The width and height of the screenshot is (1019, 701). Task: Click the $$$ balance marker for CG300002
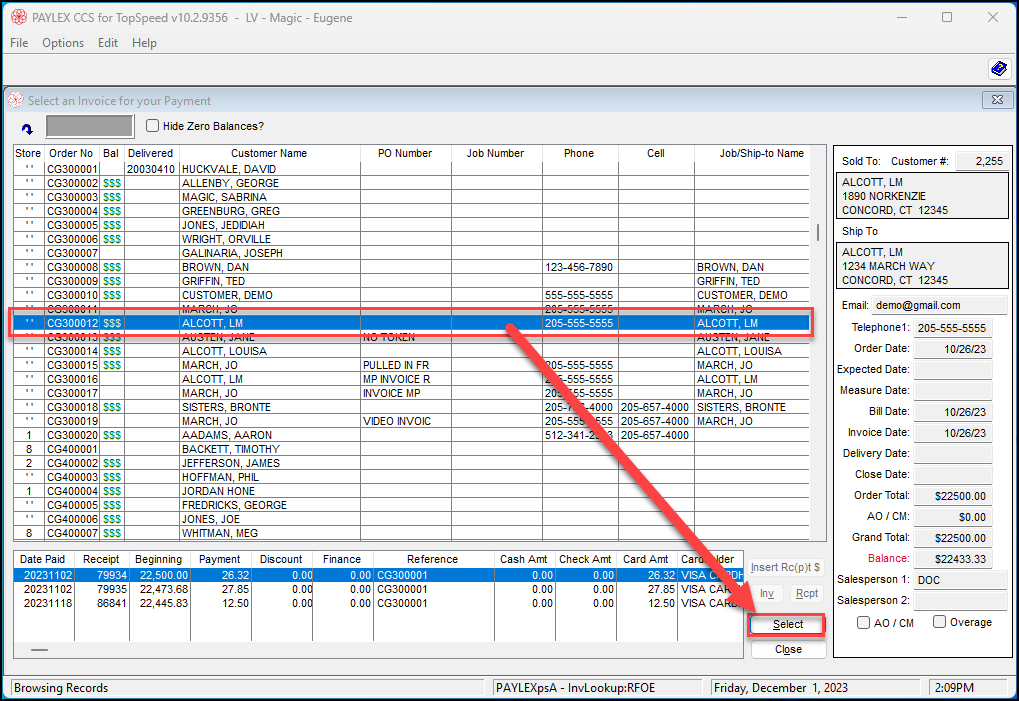point(112,183)
